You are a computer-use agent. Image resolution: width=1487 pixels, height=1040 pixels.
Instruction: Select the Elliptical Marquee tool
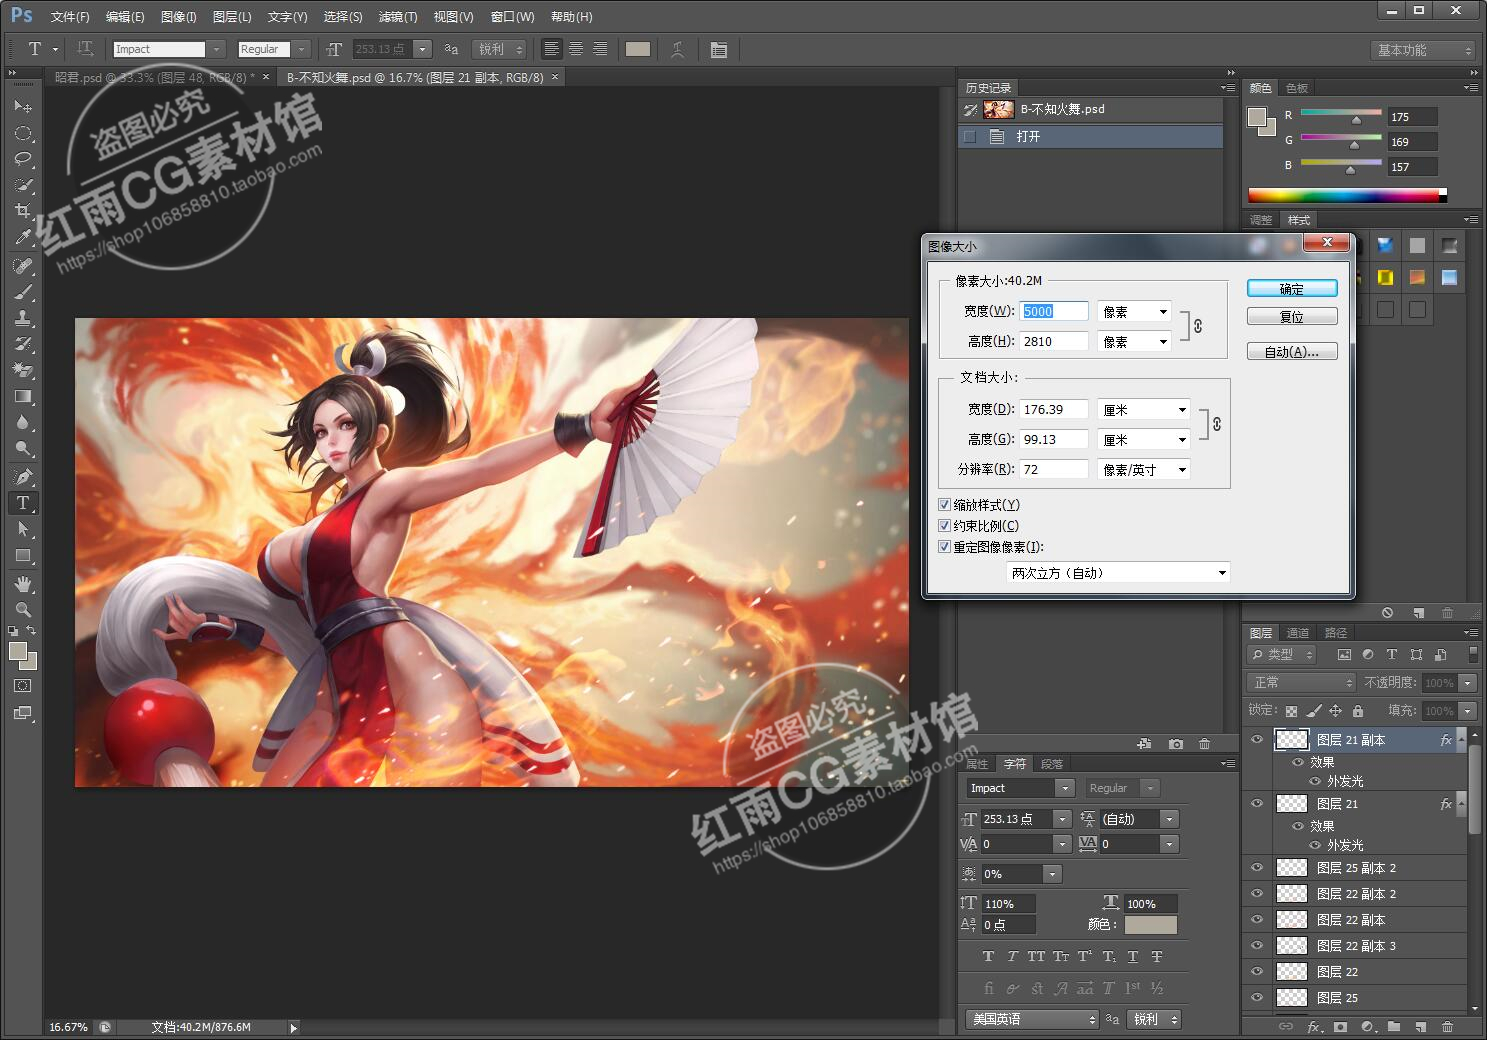pos(22,133)
